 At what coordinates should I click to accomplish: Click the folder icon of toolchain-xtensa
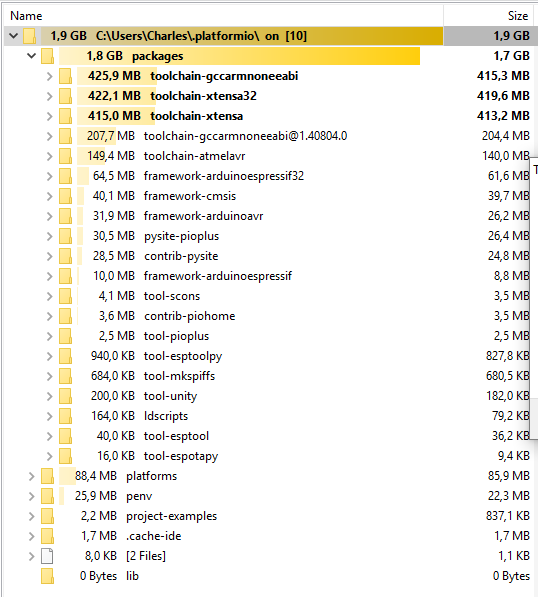pyautogui.click(x=65, y=116)
